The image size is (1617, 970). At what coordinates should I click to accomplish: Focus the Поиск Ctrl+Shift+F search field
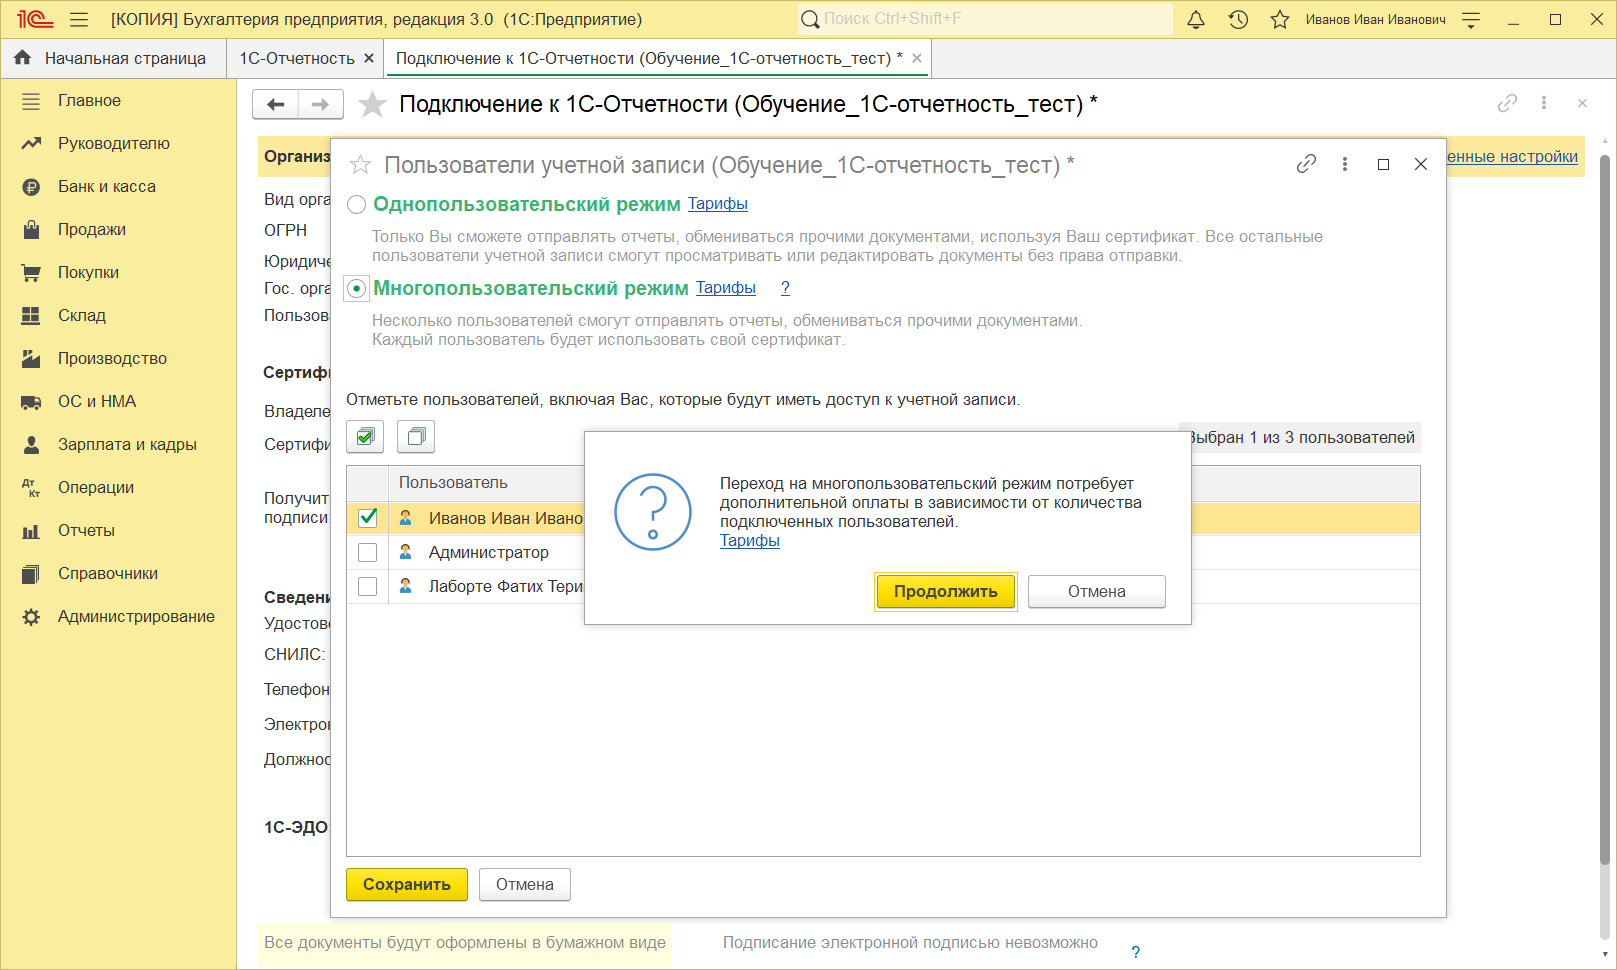985,19
